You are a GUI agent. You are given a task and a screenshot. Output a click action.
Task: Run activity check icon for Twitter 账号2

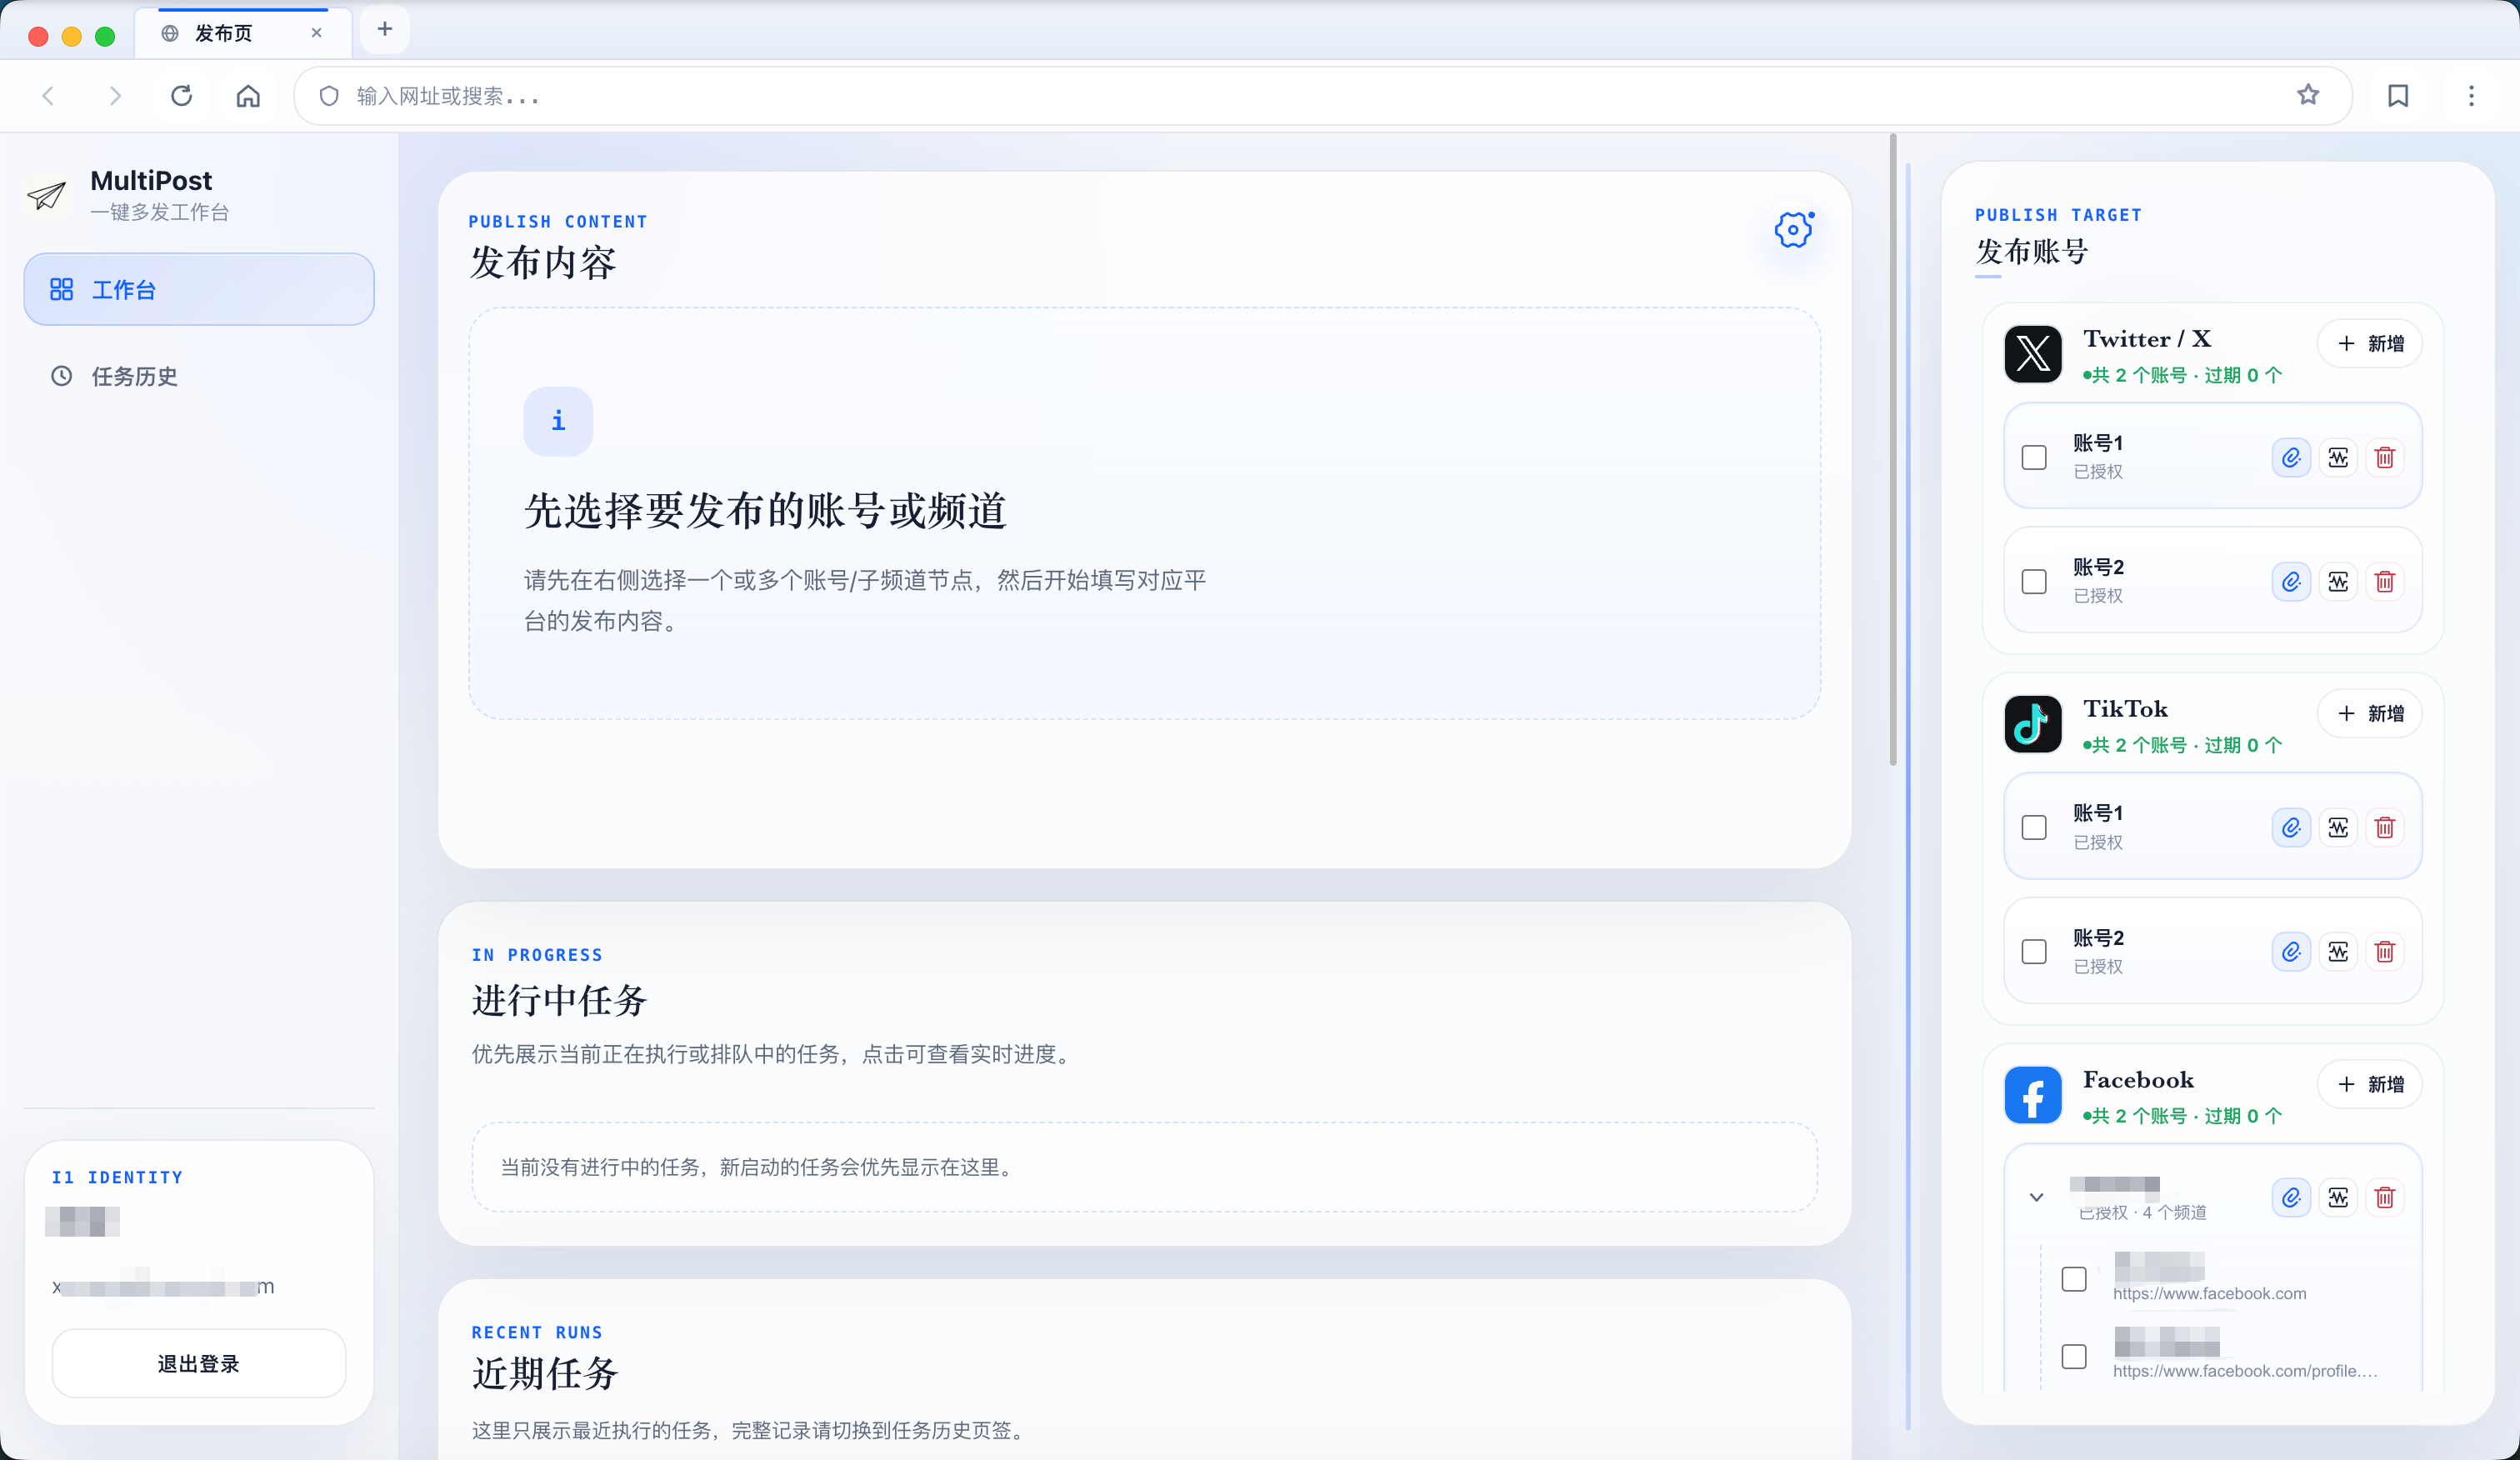point(2338,582)
